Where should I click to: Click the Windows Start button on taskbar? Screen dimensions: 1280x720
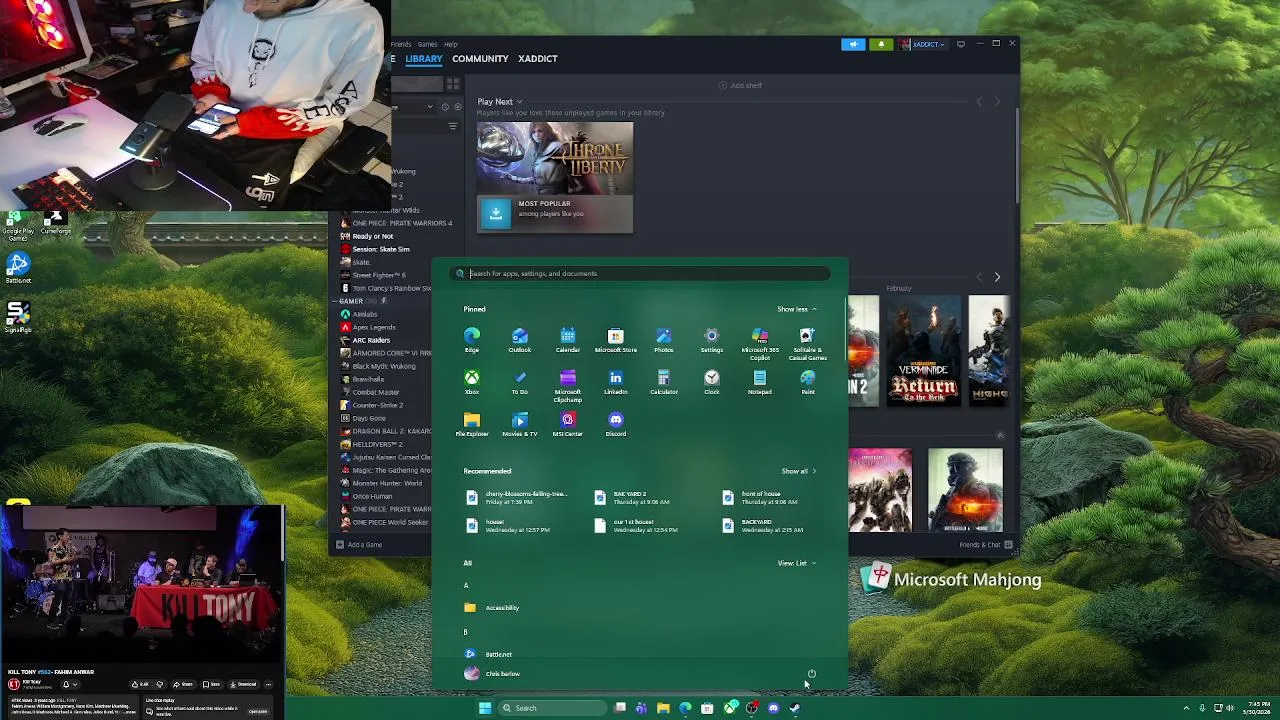pyautogui.click(x=485, y=708)
